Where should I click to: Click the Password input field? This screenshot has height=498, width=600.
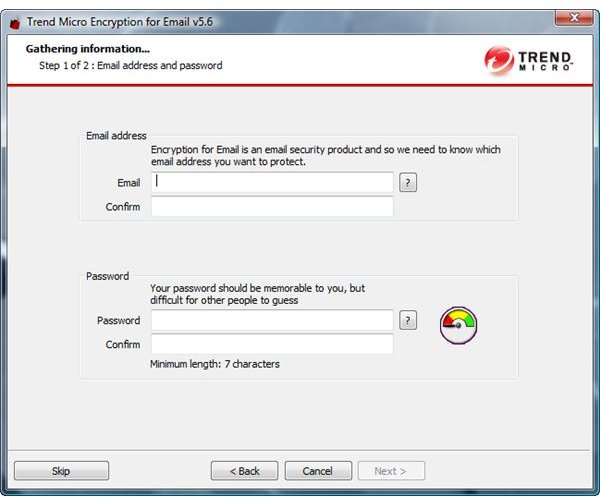click(272, 320)
